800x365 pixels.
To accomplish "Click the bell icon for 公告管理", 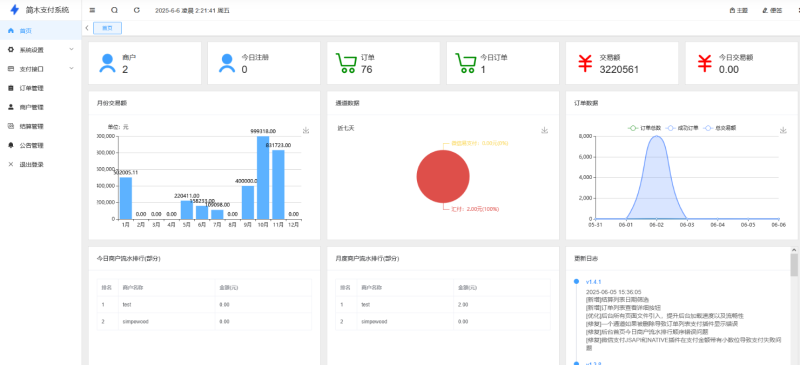I will [11, 145].
